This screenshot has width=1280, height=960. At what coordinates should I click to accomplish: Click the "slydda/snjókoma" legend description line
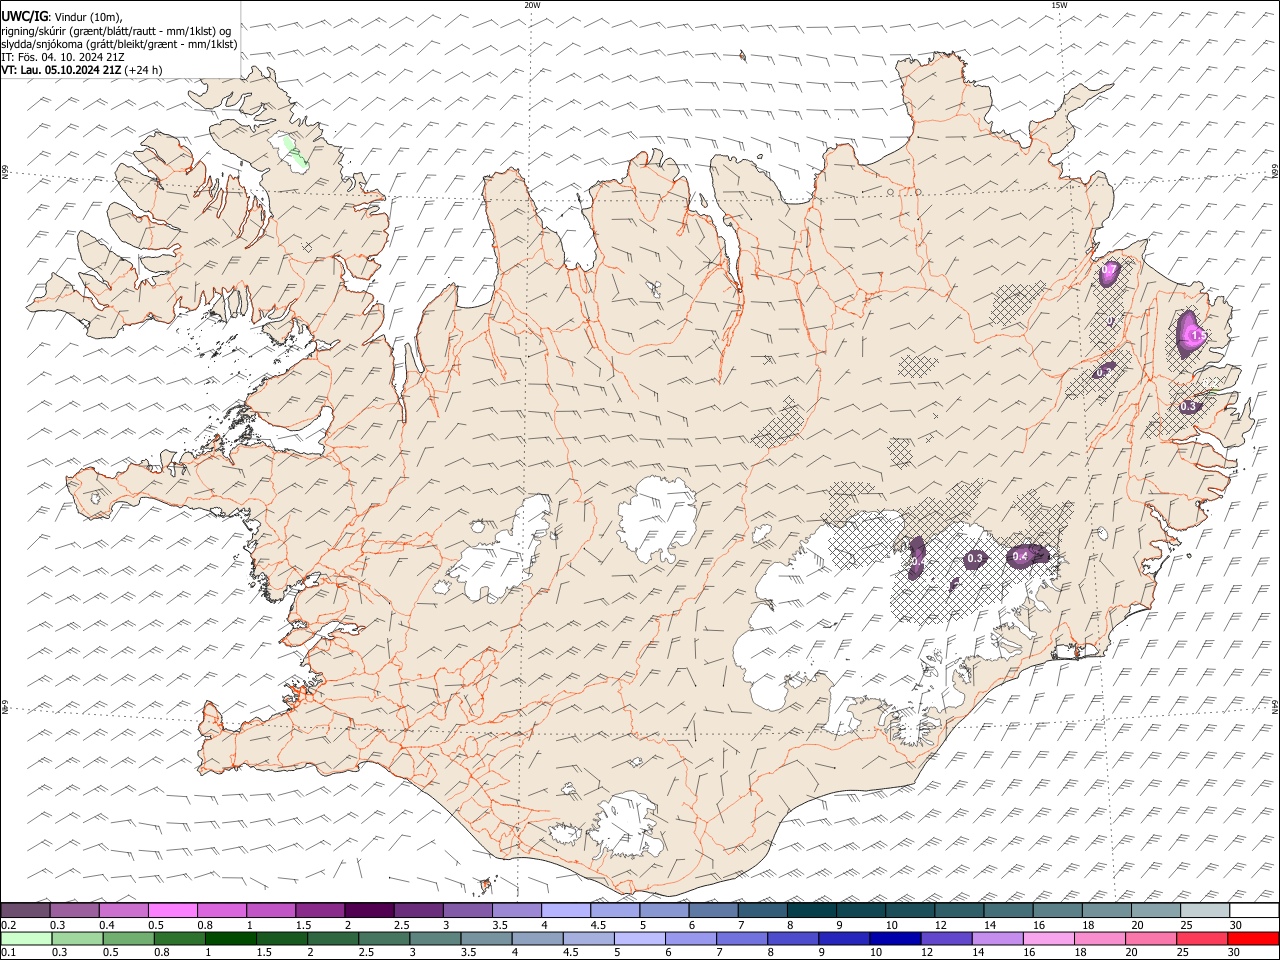pos(120,44)
